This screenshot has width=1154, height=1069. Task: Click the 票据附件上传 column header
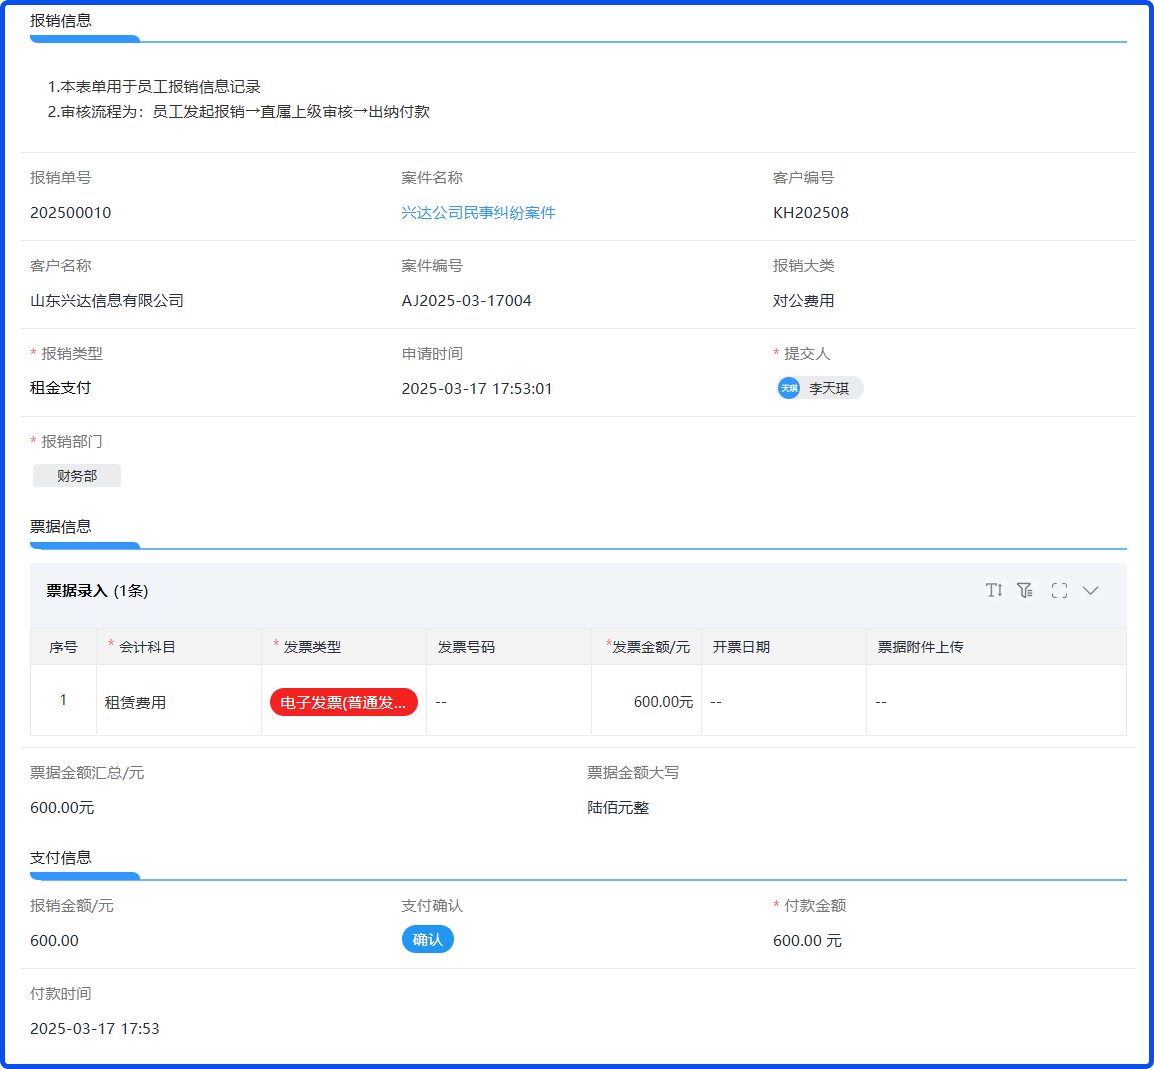tap(920, 647)
